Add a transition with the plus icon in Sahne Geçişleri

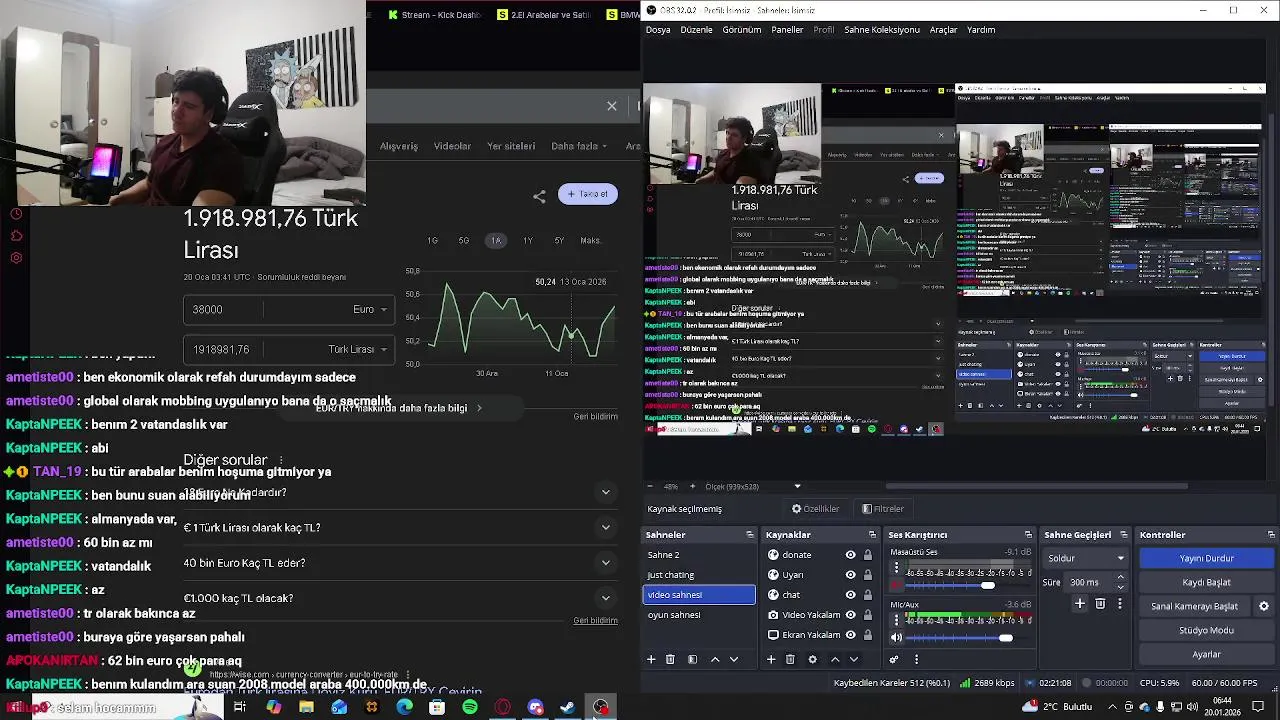1080,604
